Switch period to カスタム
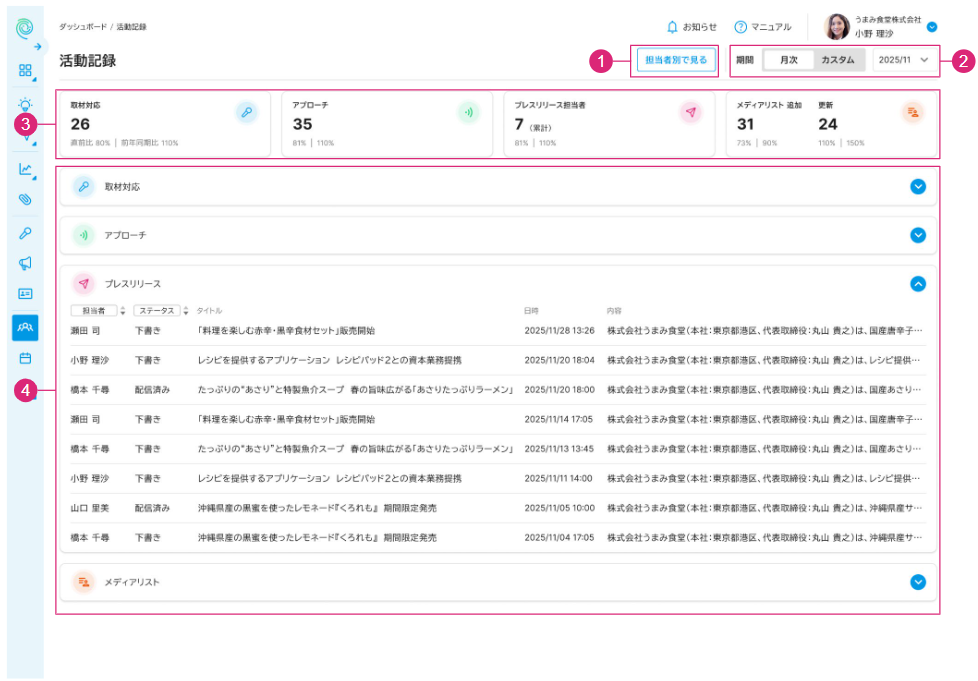 tap(838, 60)
